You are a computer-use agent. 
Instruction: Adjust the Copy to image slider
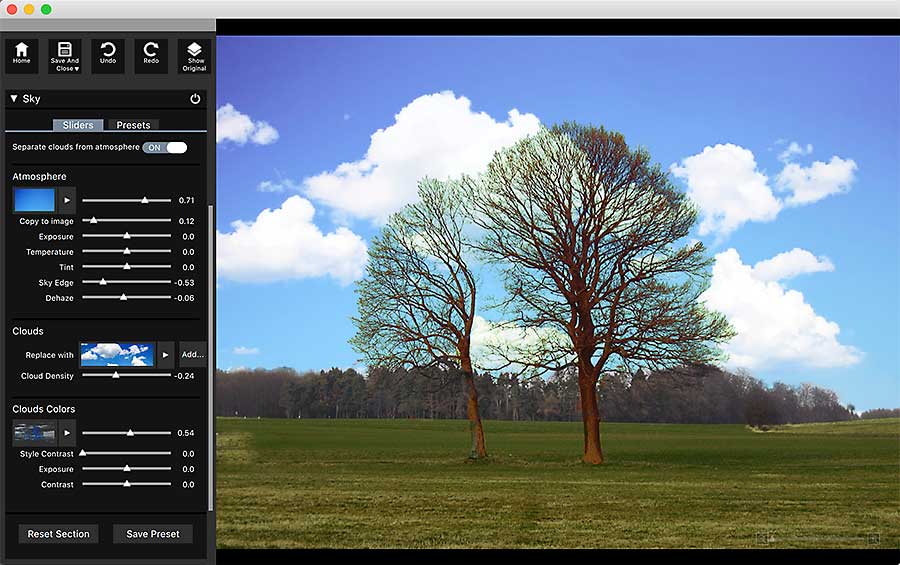[x=127, y=220]
